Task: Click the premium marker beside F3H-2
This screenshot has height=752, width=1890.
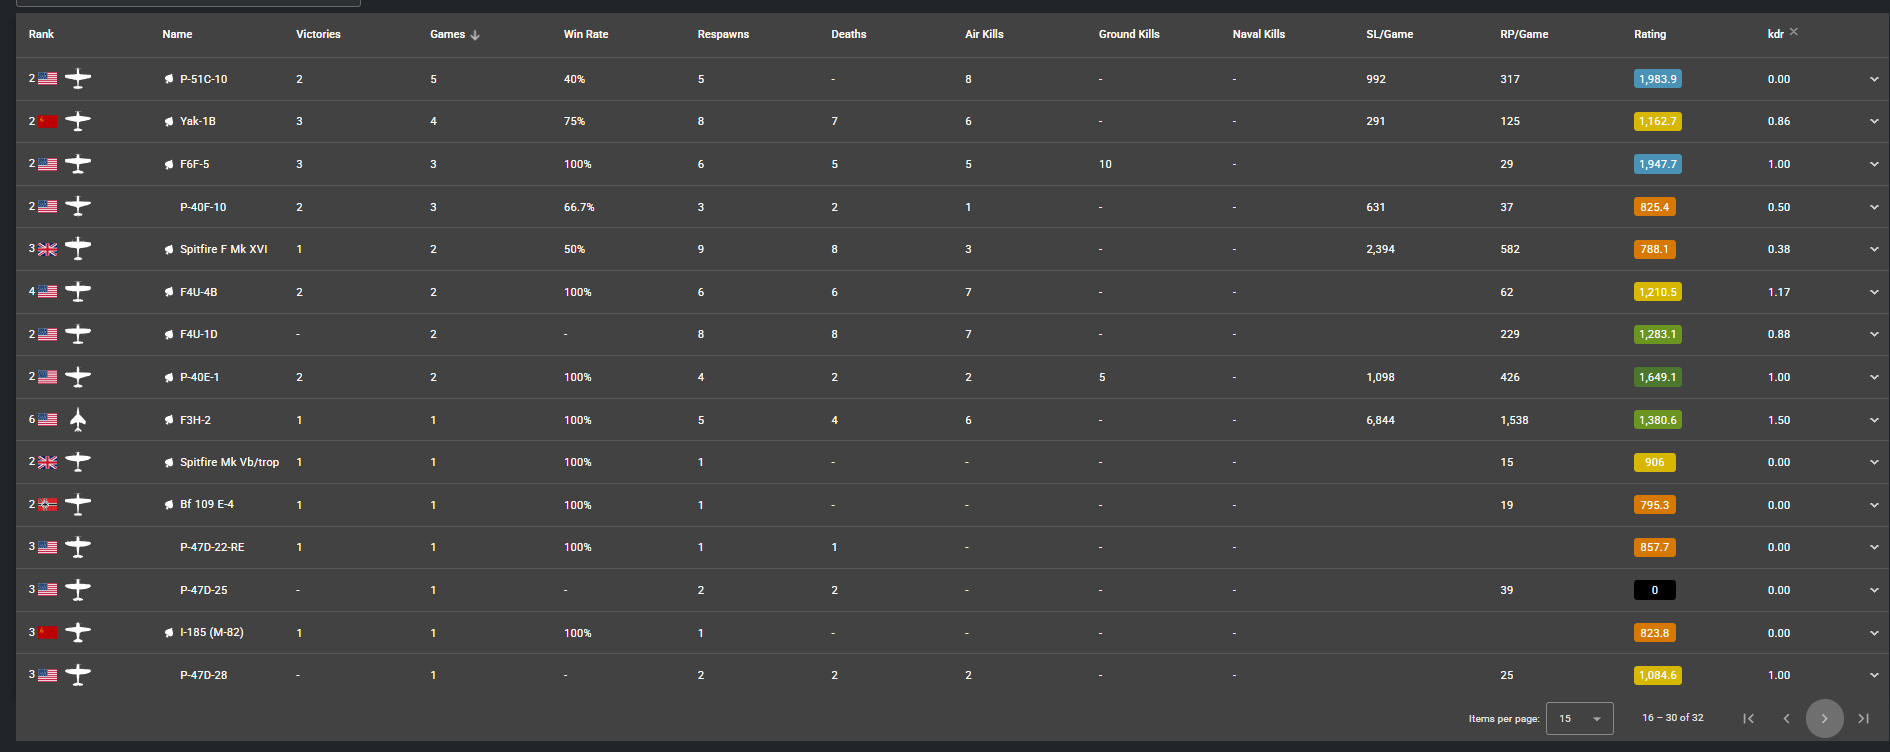Action: pyautogui.click(x=169, y=420)
